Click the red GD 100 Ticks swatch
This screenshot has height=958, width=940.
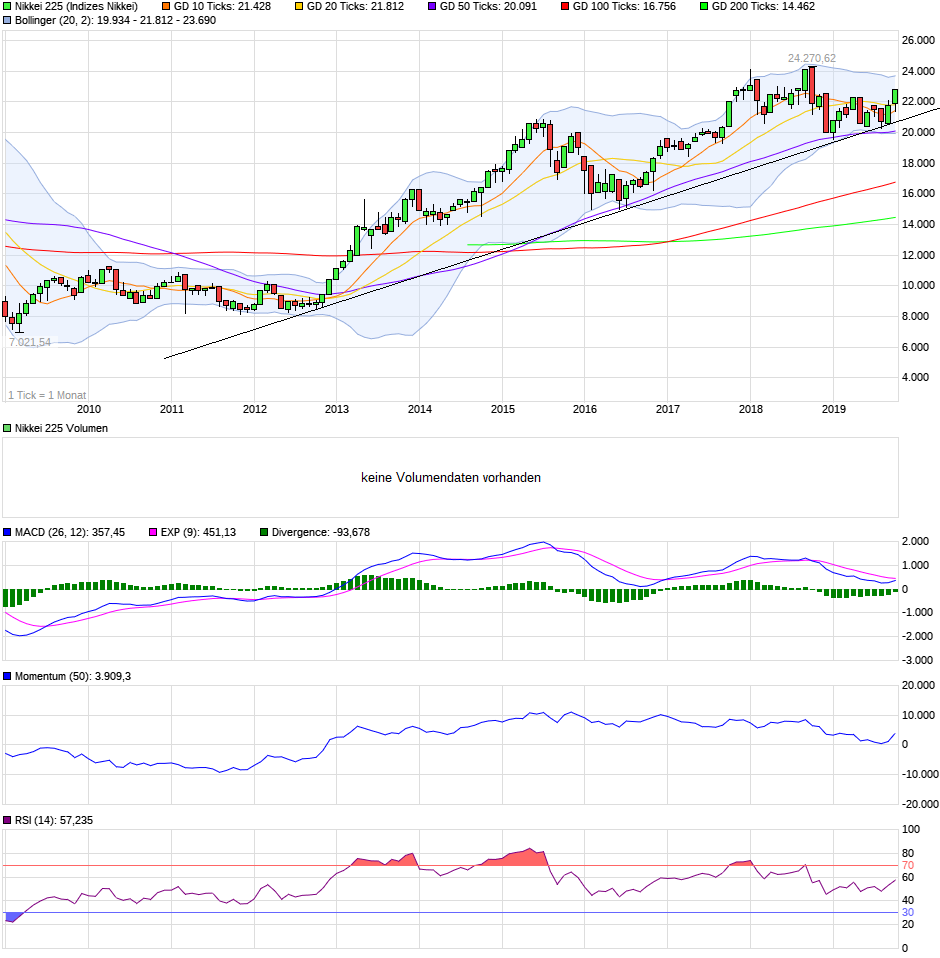point(565,7)
